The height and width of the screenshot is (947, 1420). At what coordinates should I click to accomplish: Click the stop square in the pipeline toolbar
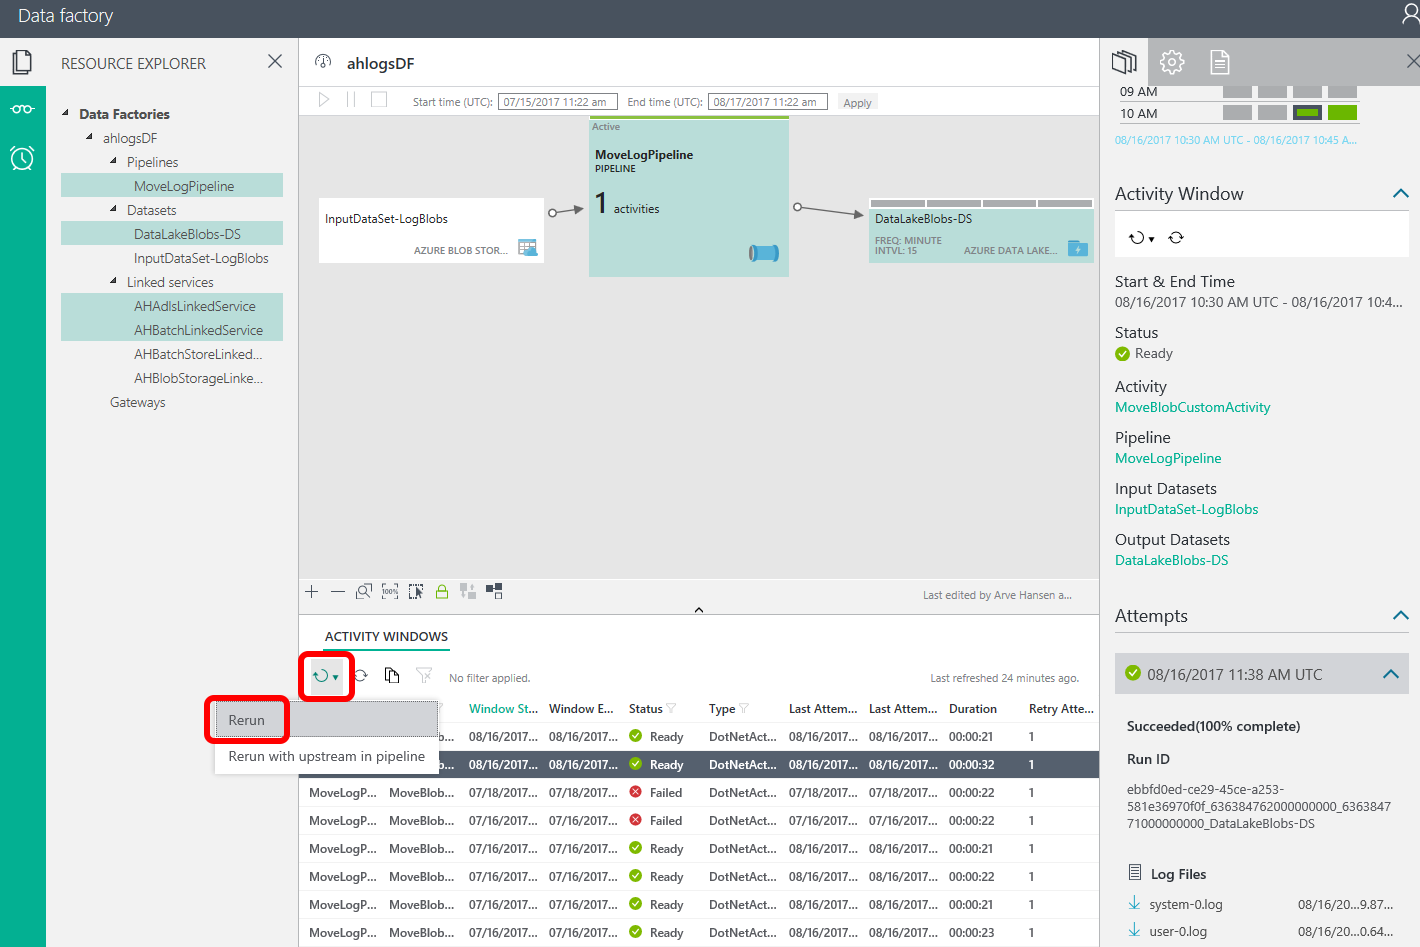point(379,99)
